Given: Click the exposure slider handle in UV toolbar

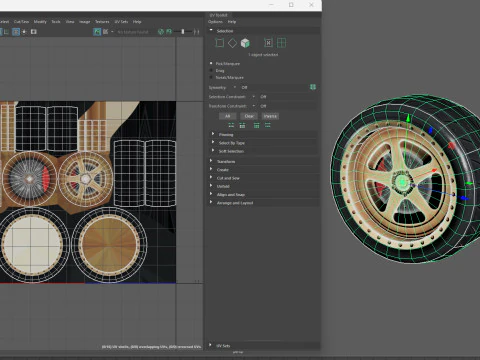Looking at the screenshot, I should pos(183,32).
